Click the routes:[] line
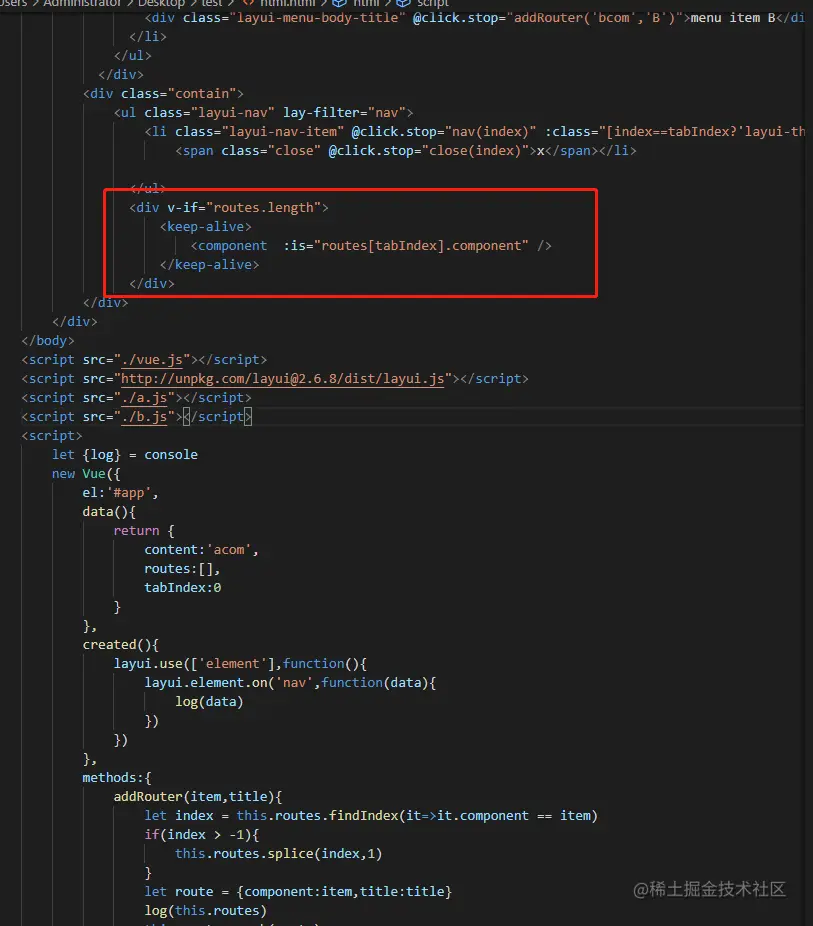813x926 pixels. coord(182,569)
